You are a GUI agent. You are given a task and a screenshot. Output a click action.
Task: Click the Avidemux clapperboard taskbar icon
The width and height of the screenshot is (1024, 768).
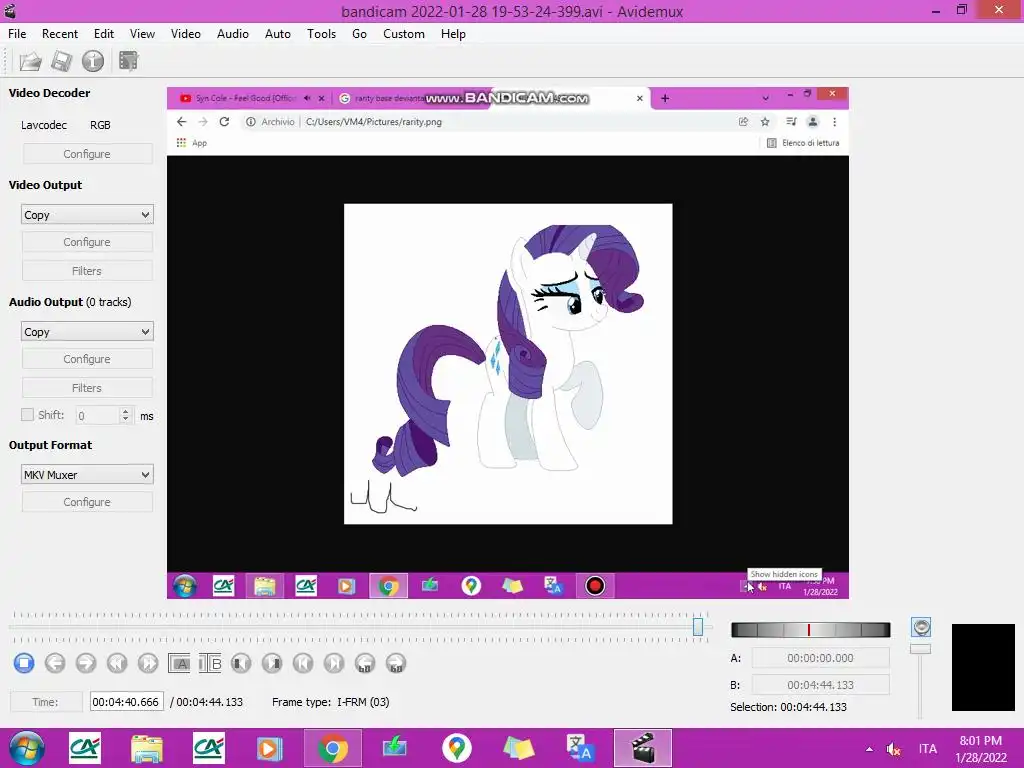click(643, 748)
